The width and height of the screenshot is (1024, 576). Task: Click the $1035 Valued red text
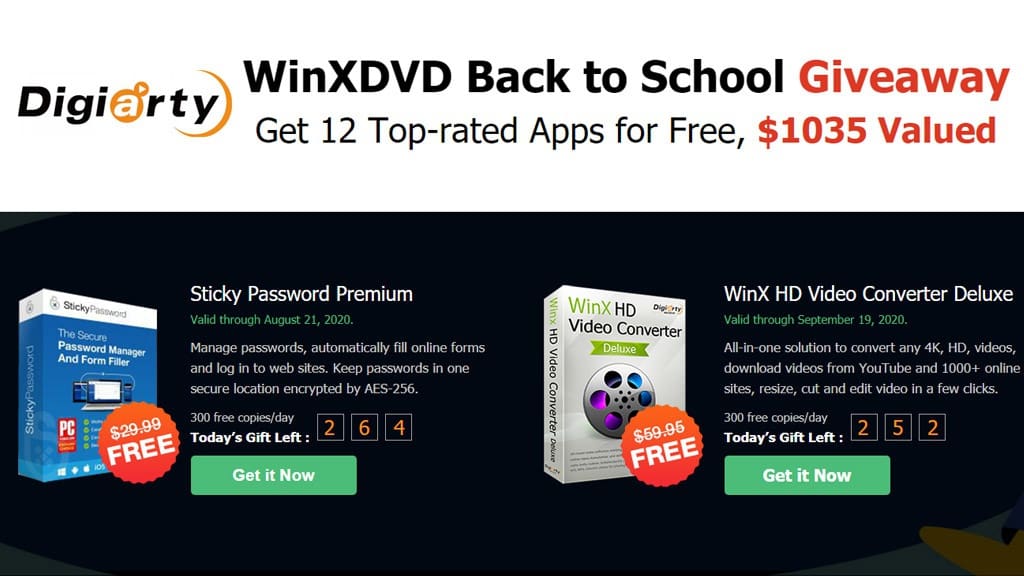877,131
